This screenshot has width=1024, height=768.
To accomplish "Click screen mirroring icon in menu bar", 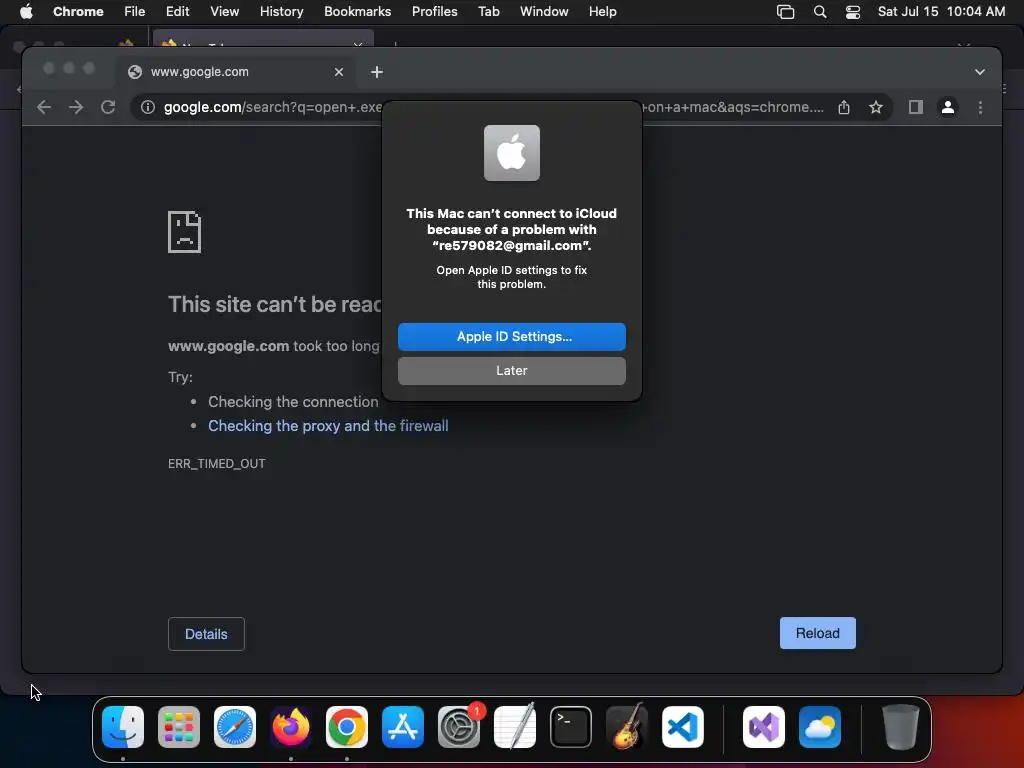I will (x=785, y=11).
